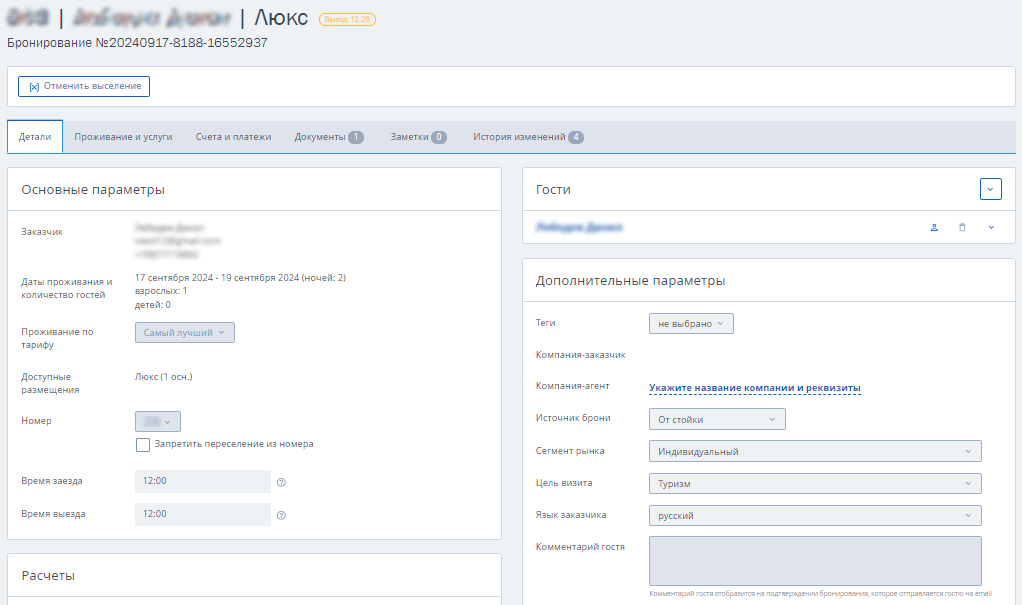
Task: Click the Заметки count badge
Action: point(439,137)
